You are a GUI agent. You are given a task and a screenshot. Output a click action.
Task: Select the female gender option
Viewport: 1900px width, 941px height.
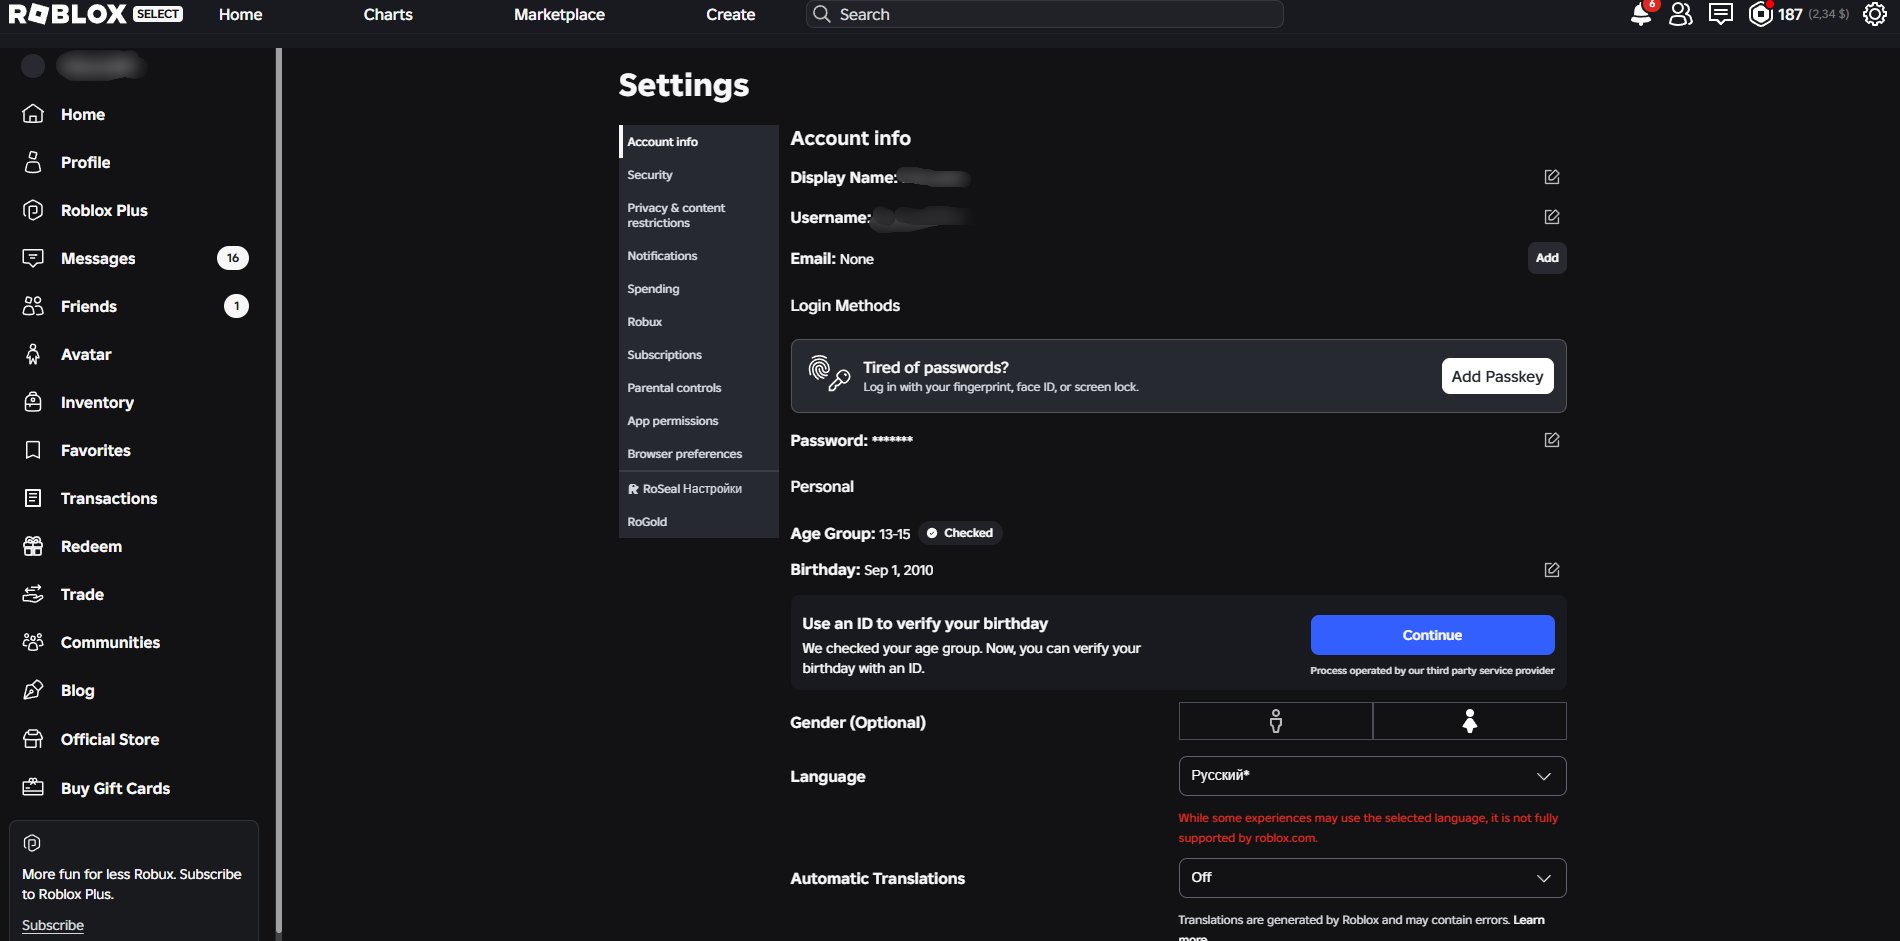point(1469,721)
